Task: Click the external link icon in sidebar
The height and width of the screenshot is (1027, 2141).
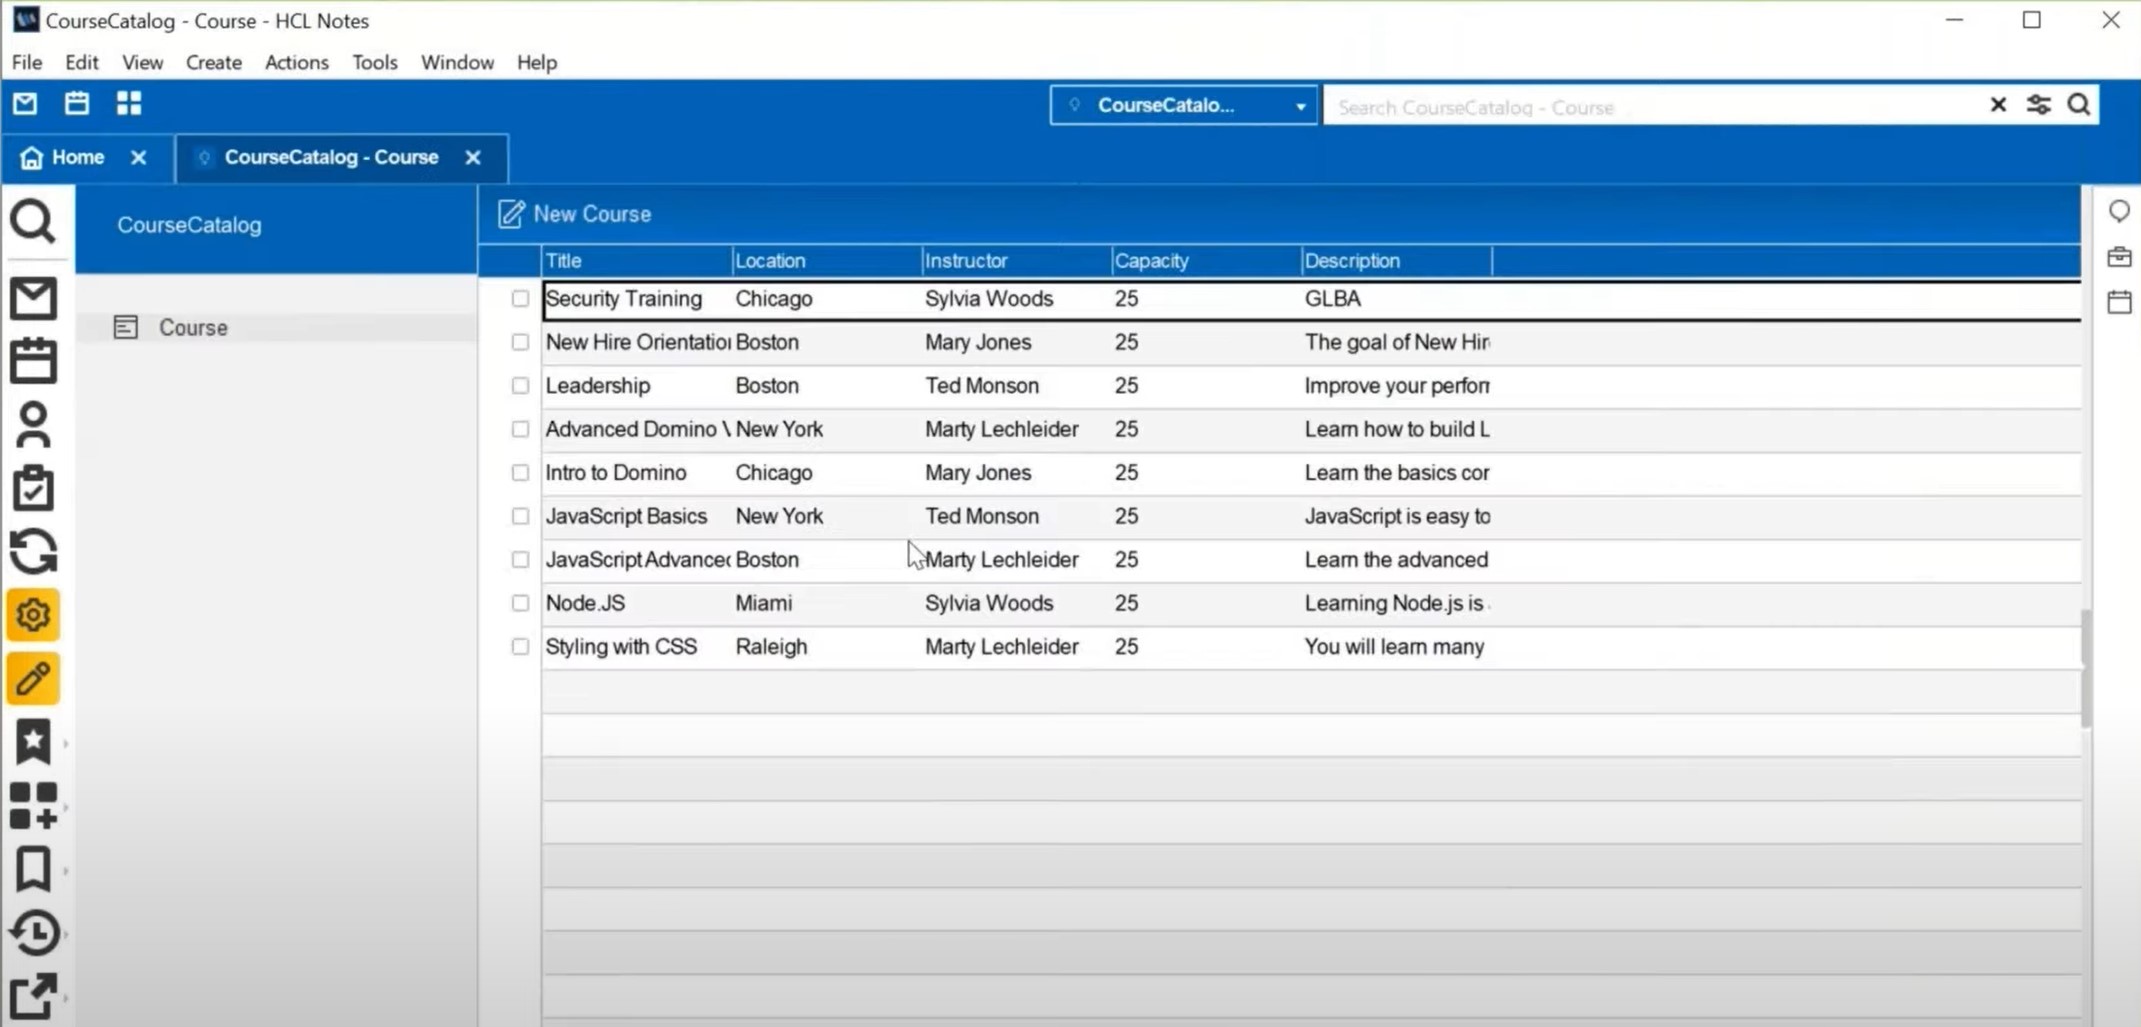Action: pos(33,996)
